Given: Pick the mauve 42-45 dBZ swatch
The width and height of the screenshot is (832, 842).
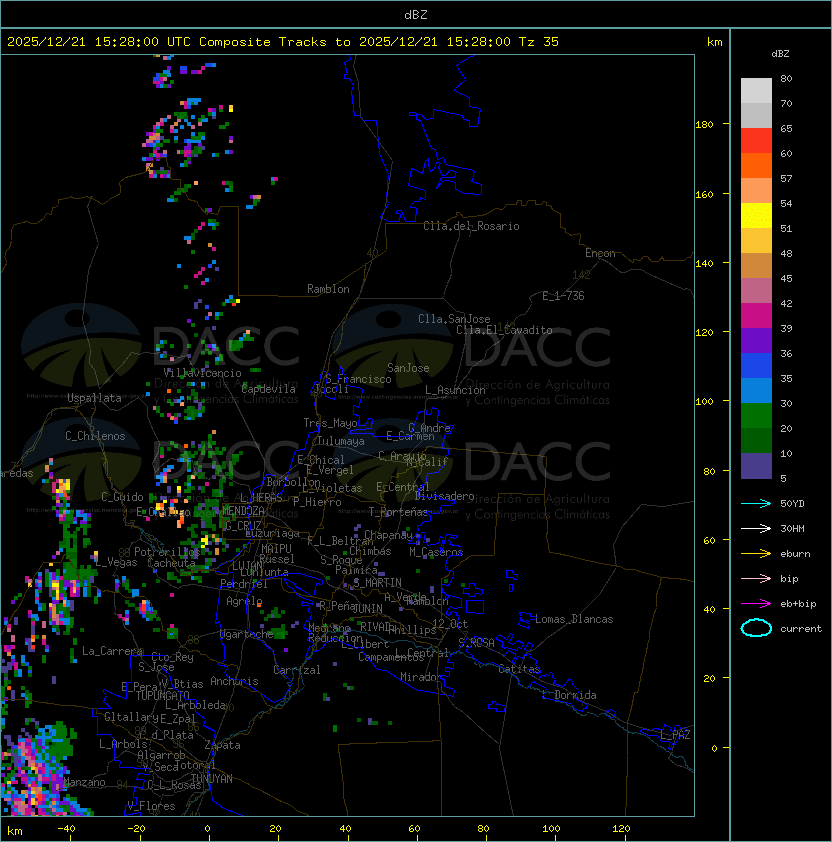Looking at the screenshot, I should tap(756, 291).
